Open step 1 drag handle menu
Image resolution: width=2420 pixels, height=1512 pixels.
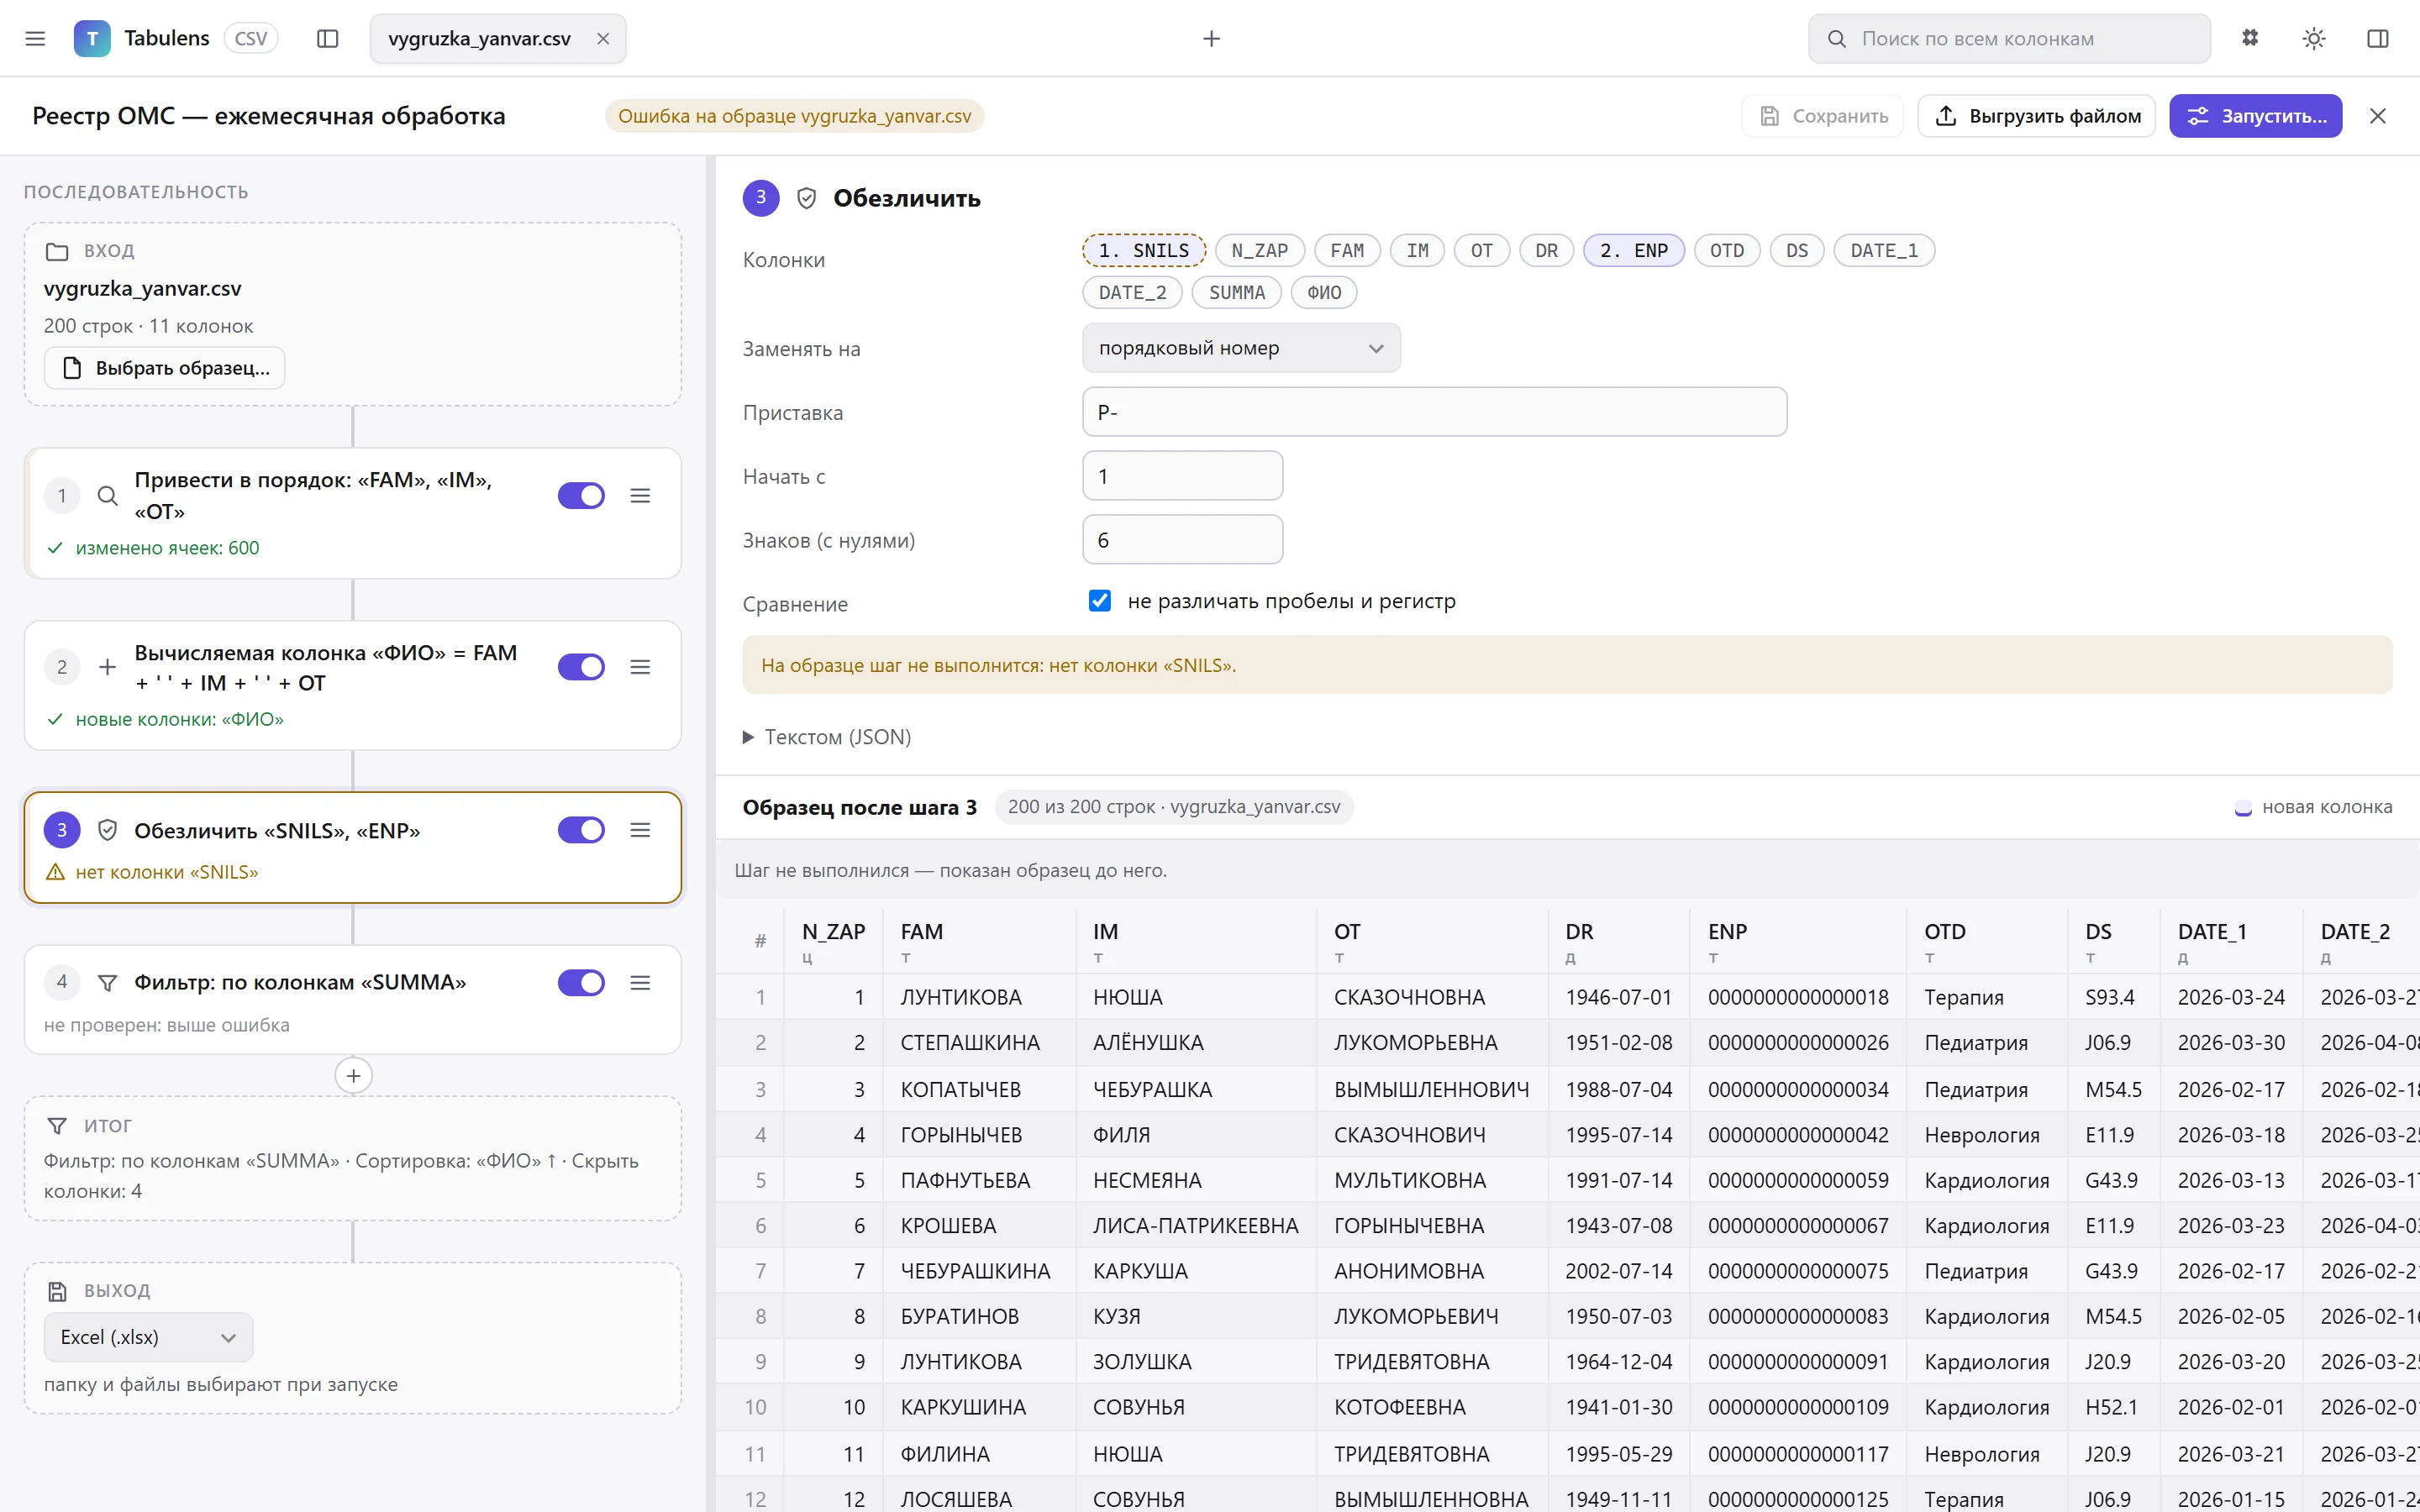[x=640, y=496]
